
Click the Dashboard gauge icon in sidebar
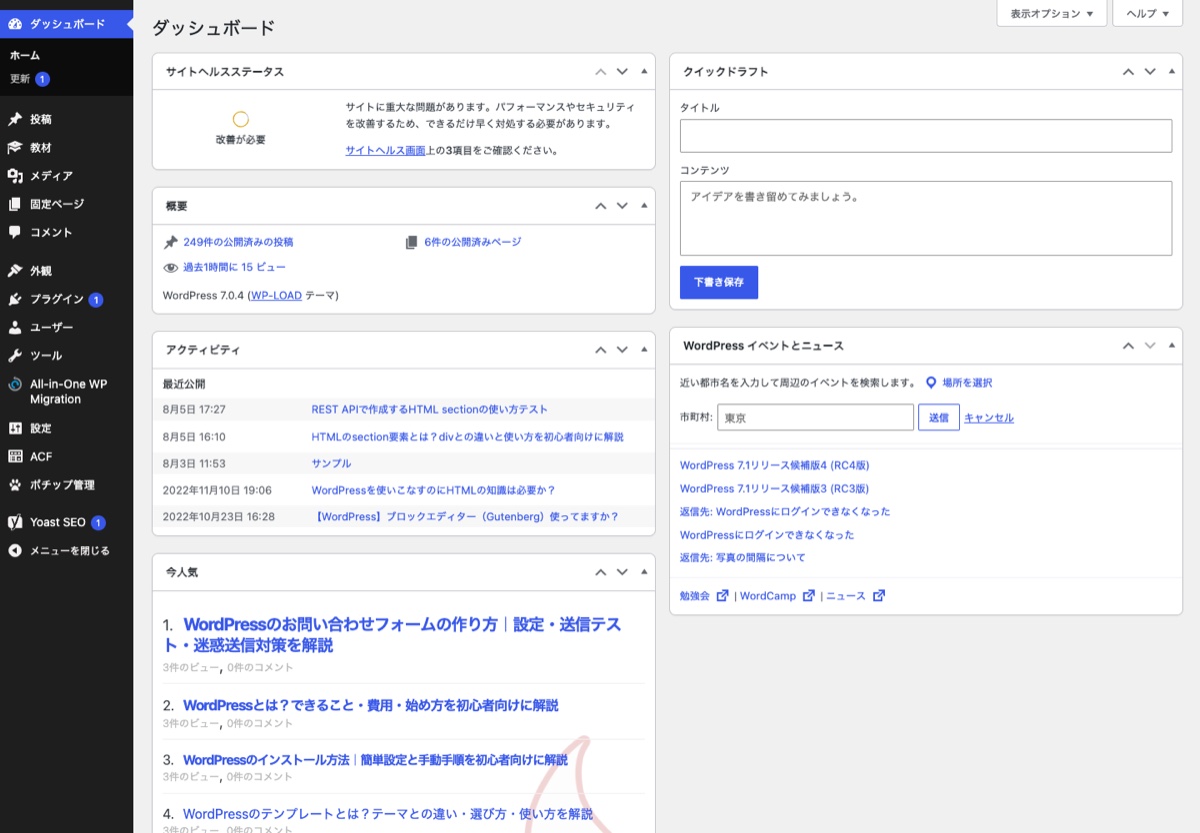tap(15, 24)
